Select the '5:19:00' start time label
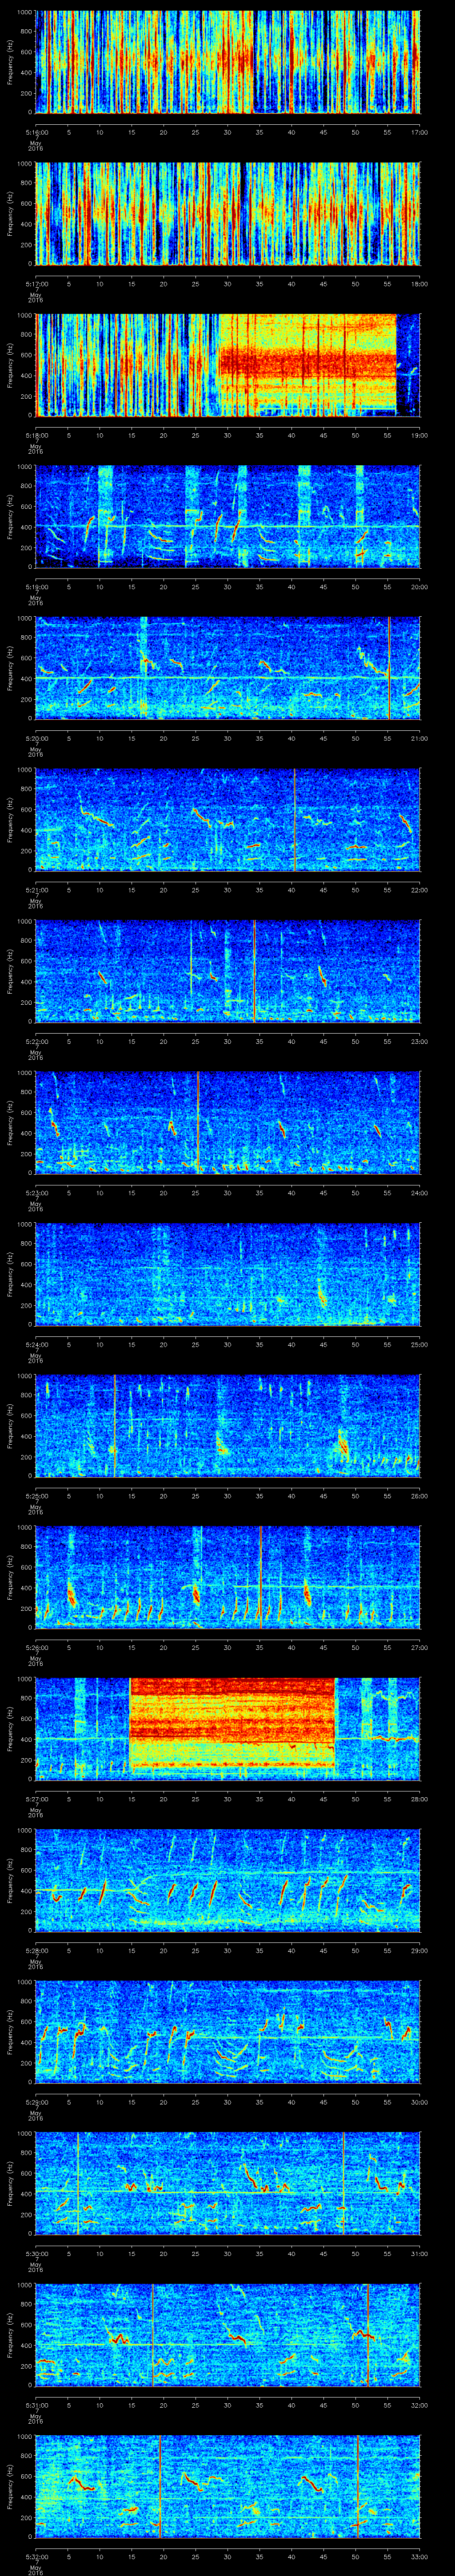The image size is (455, 2576). pos(36,586)
